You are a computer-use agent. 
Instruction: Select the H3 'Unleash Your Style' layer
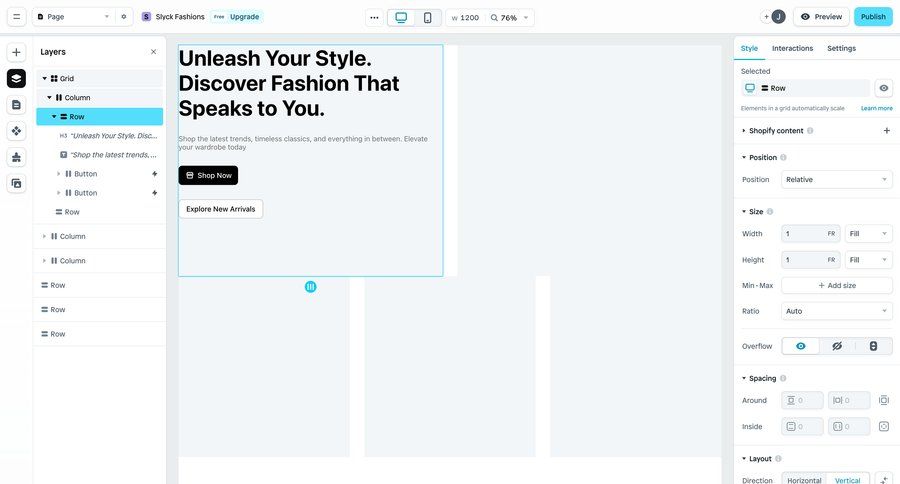[x=108, y=135]
